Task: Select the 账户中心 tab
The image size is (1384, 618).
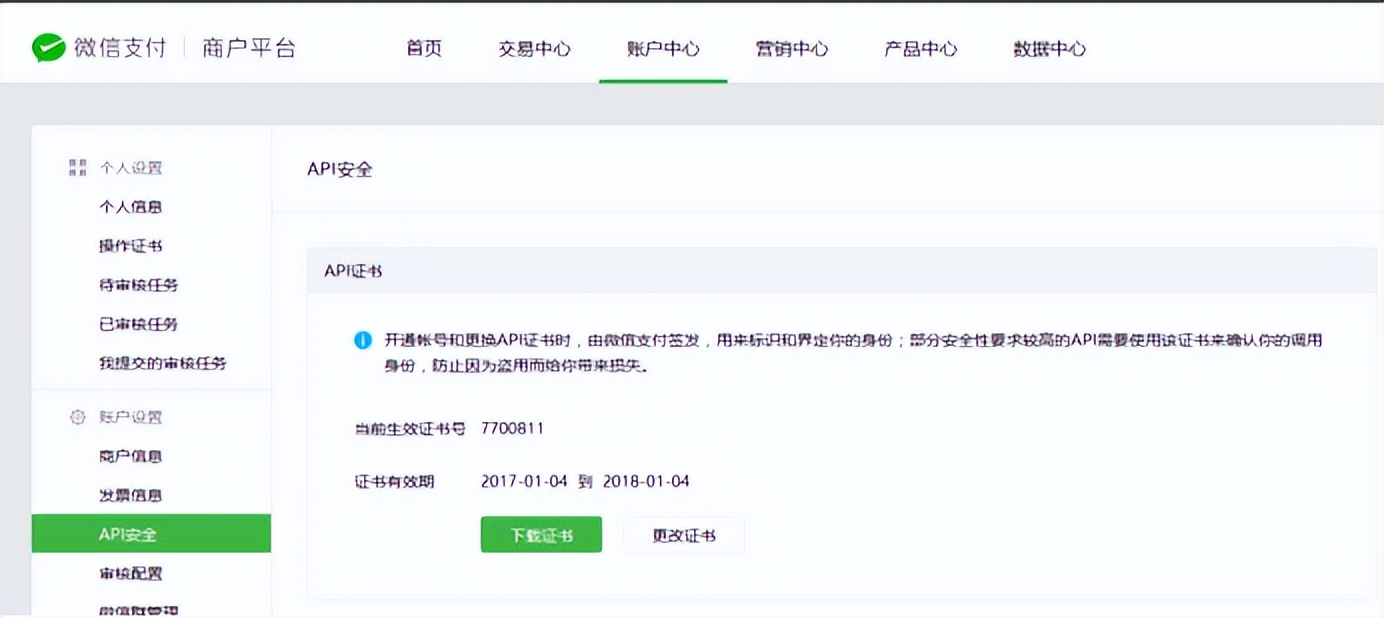Action: 663,48
